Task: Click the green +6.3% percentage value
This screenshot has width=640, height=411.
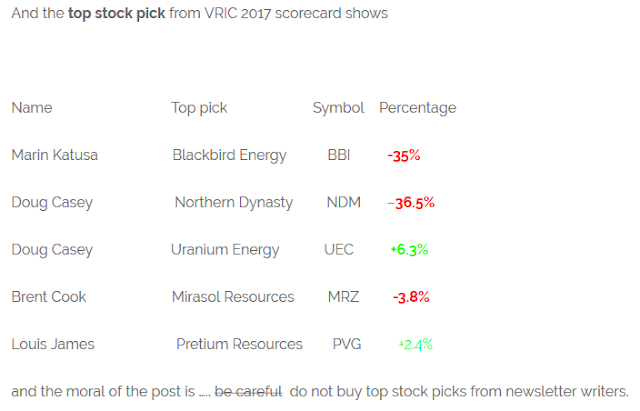Action: (409, 250)
